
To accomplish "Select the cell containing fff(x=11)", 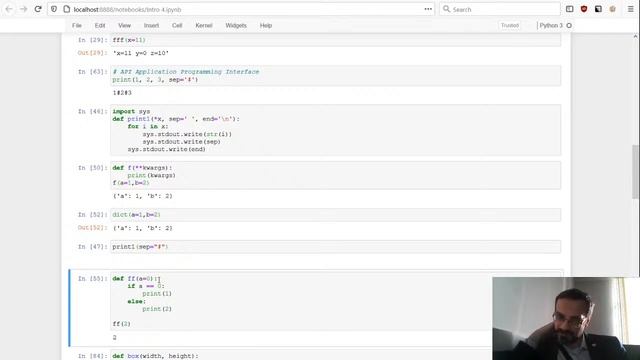I will point(336,40).
